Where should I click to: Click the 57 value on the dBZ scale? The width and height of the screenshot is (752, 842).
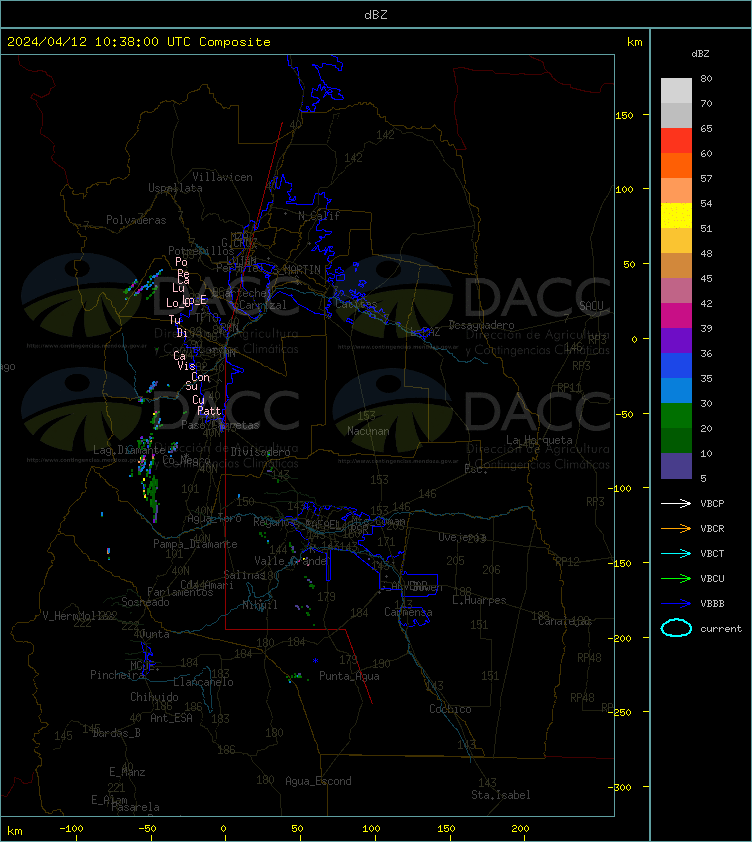point(706,178)
